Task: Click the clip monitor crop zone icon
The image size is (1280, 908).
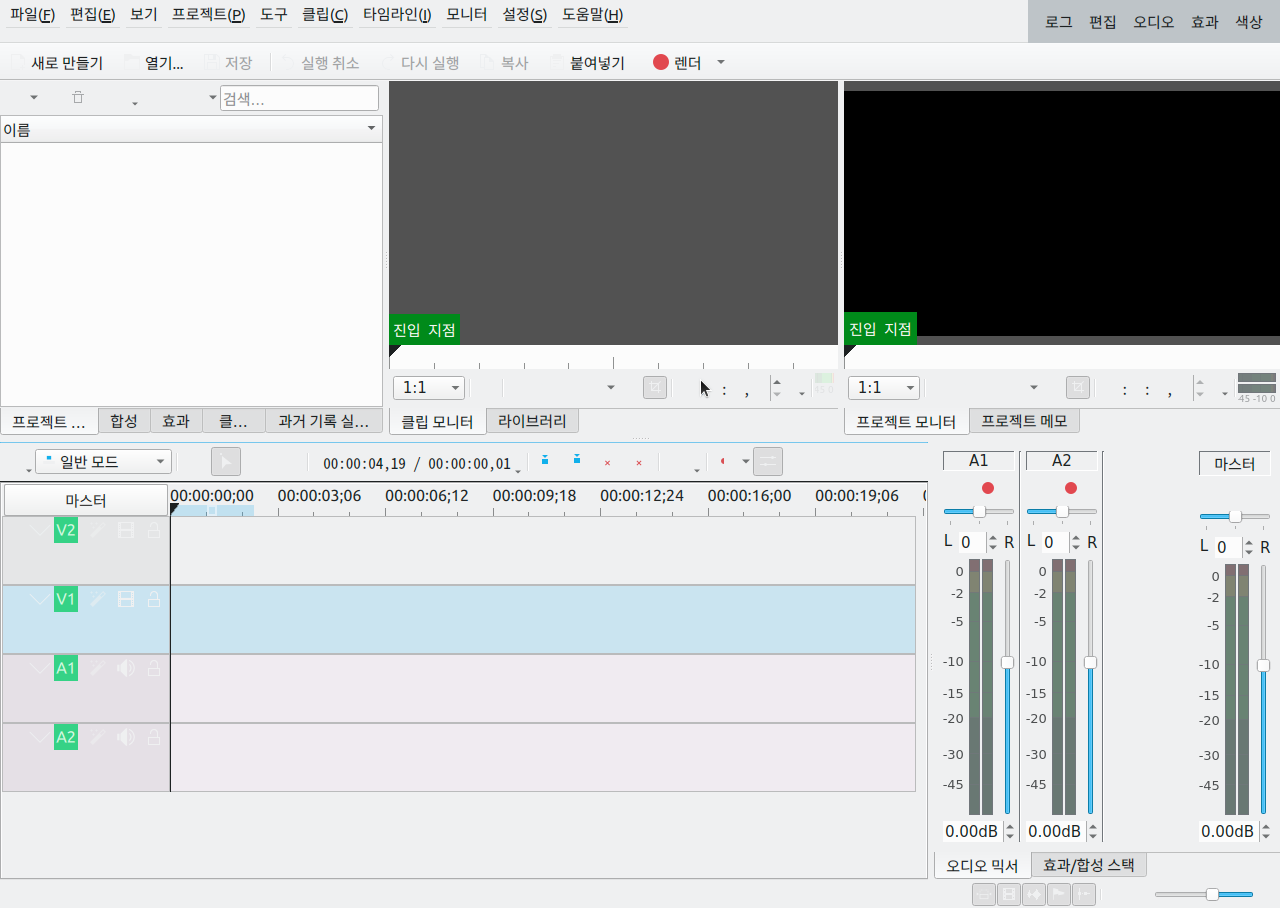Action: coord(655,388)
